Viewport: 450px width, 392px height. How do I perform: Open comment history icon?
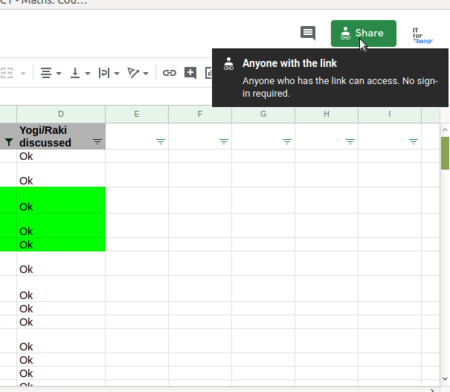308,33
